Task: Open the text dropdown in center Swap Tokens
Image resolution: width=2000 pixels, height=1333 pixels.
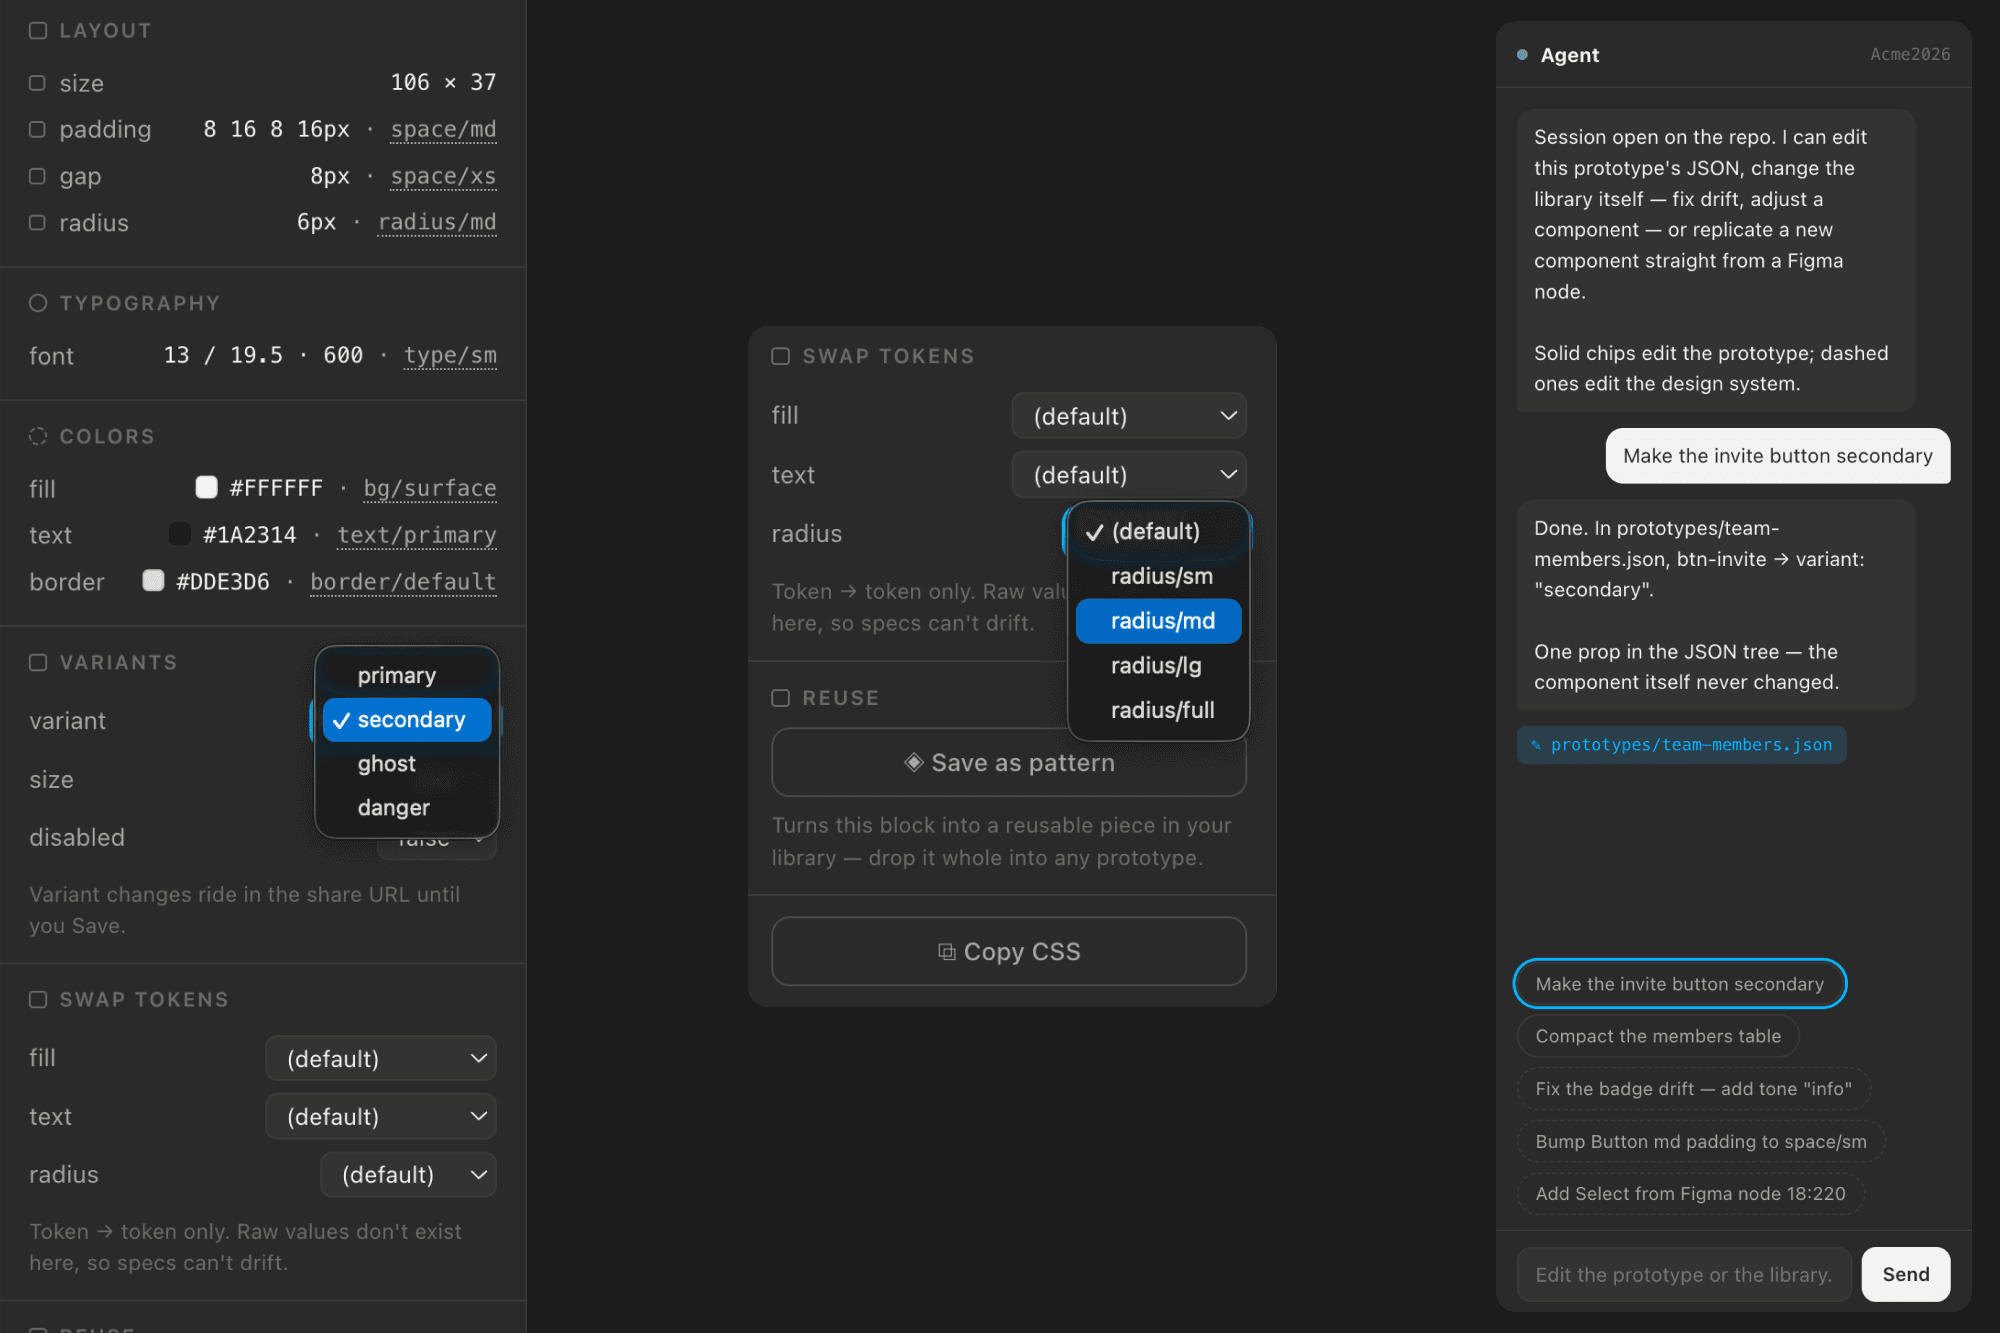Action: pos(1129,475)
